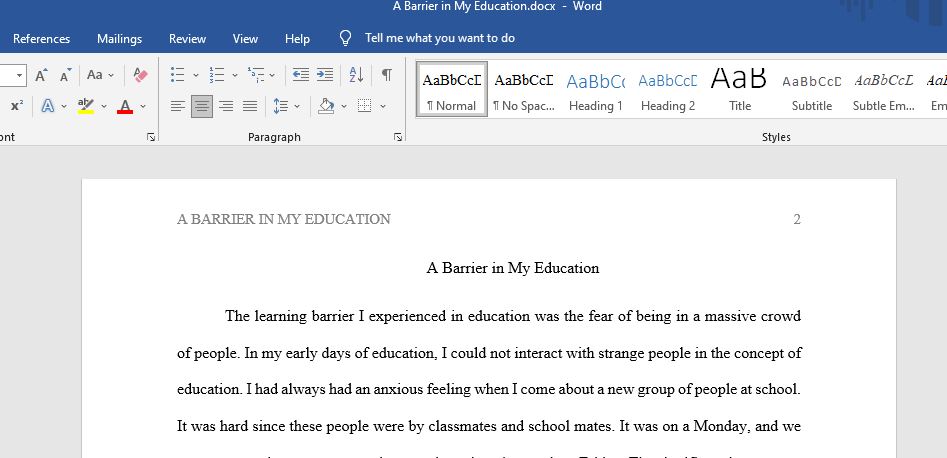Open the References tab
This screenshot has height=458, width=947.
pos(41,39)
